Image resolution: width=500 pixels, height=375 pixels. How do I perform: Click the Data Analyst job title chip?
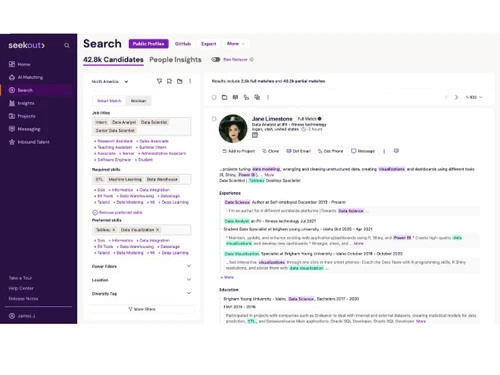coord(124,122)
